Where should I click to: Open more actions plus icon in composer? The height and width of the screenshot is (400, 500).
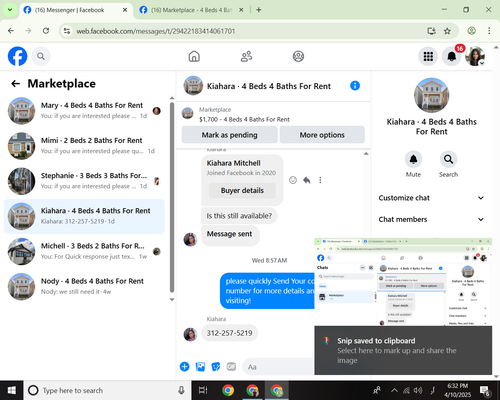(184, 367)
